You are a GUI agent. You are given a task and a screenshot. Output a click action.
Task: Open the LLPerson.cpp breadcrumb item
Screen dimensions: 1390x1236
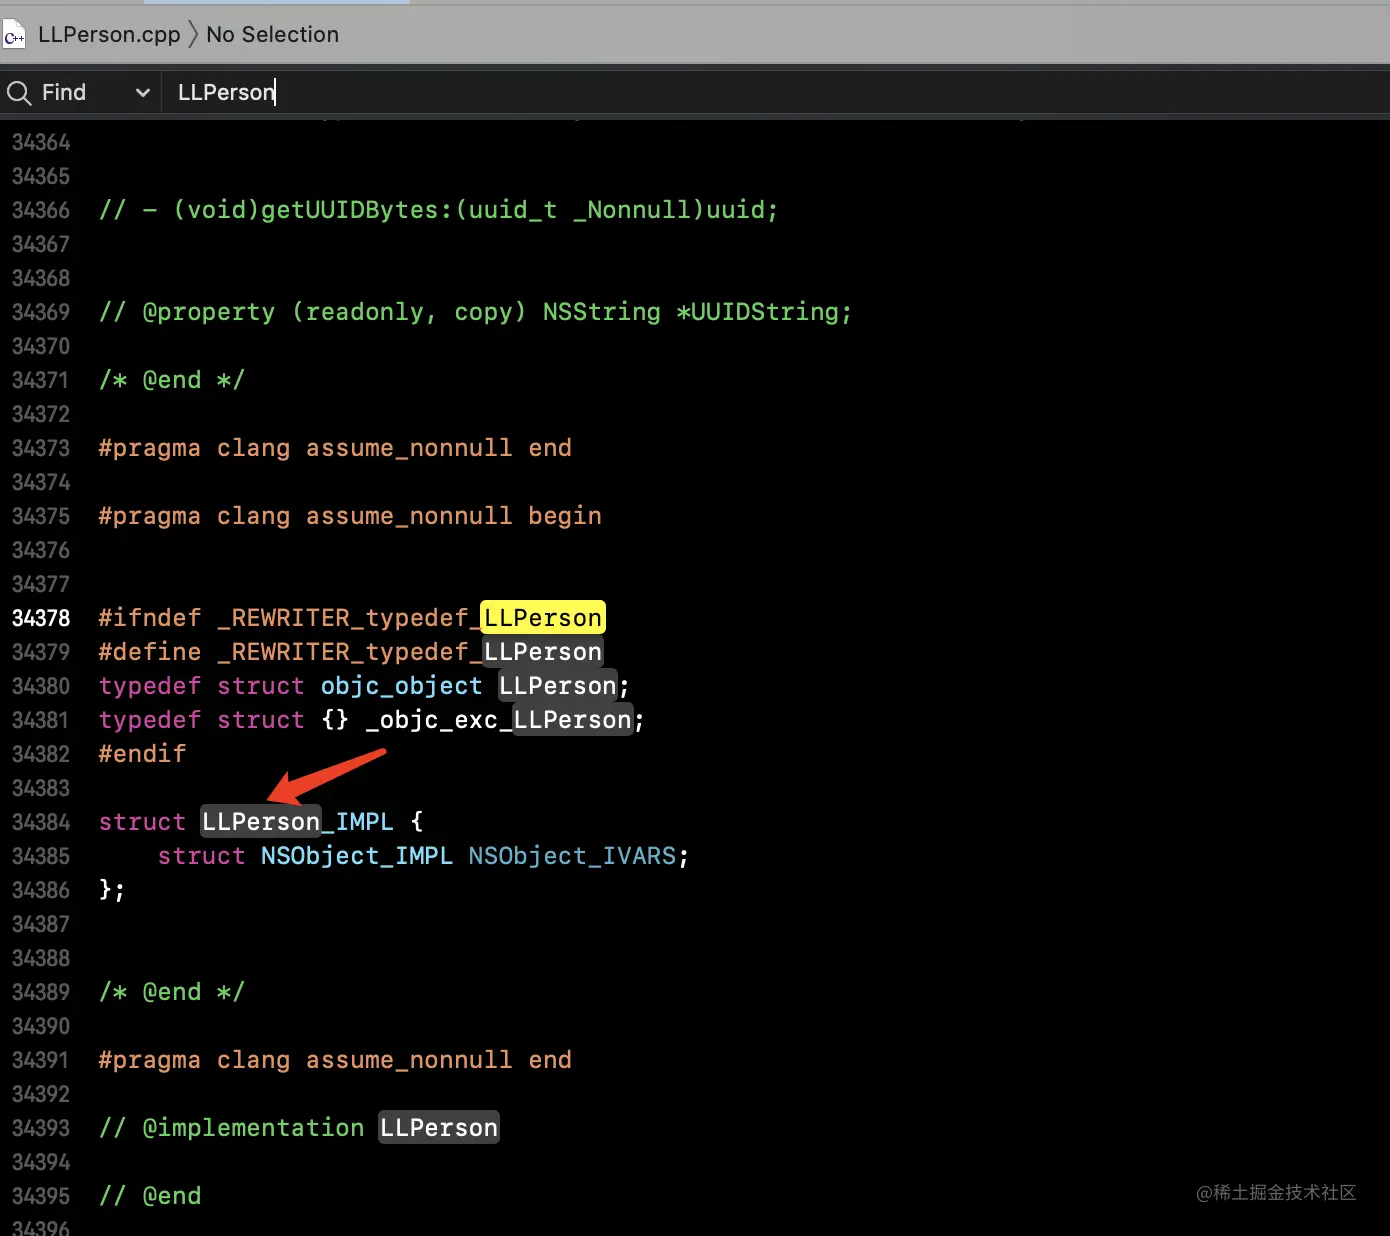click(109, 35)
